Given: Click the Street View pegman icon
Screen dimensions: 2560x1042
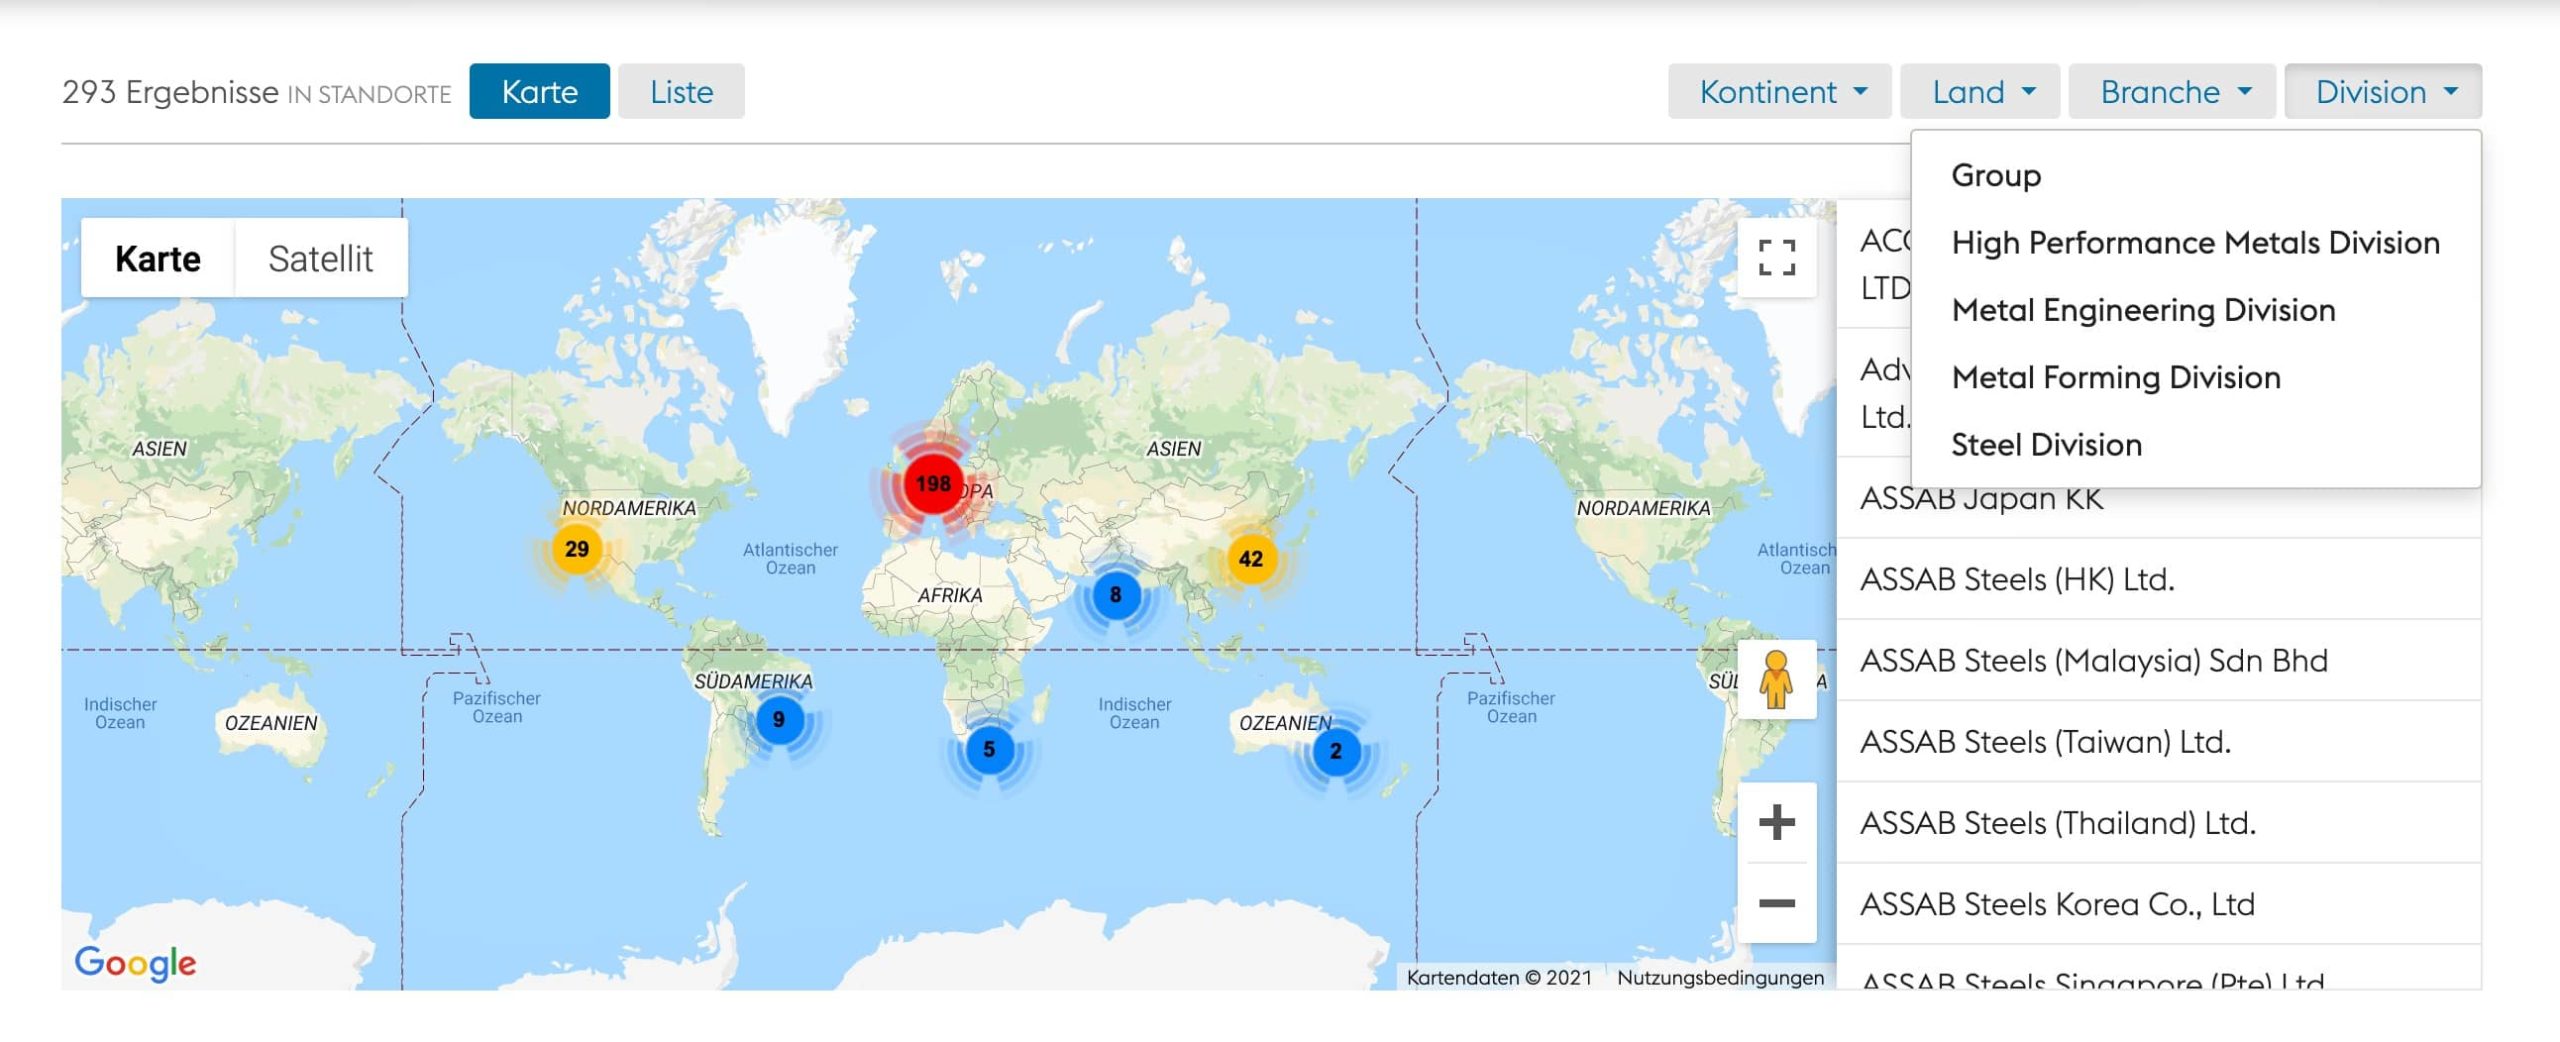Looking at the screenshot, I should point(1776,679).
